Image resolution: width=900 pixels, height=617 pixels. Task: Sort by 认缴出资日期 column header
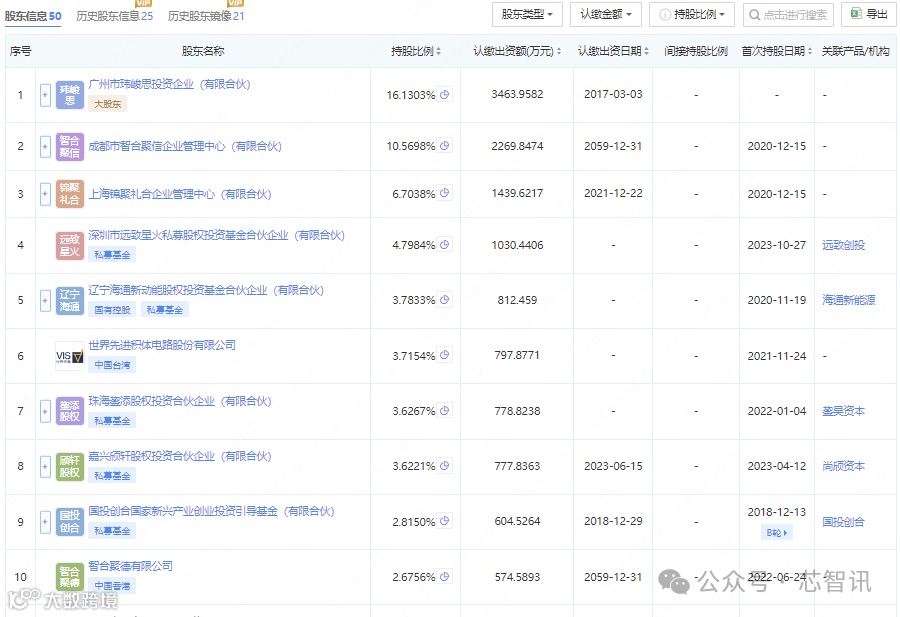tap(613, 51)
